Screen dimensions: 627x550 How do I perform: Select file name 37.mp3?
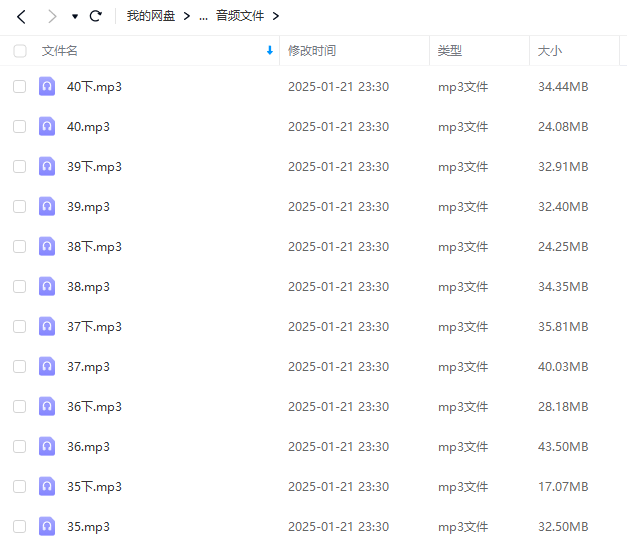pyautogui.click(x=88, y=367)
